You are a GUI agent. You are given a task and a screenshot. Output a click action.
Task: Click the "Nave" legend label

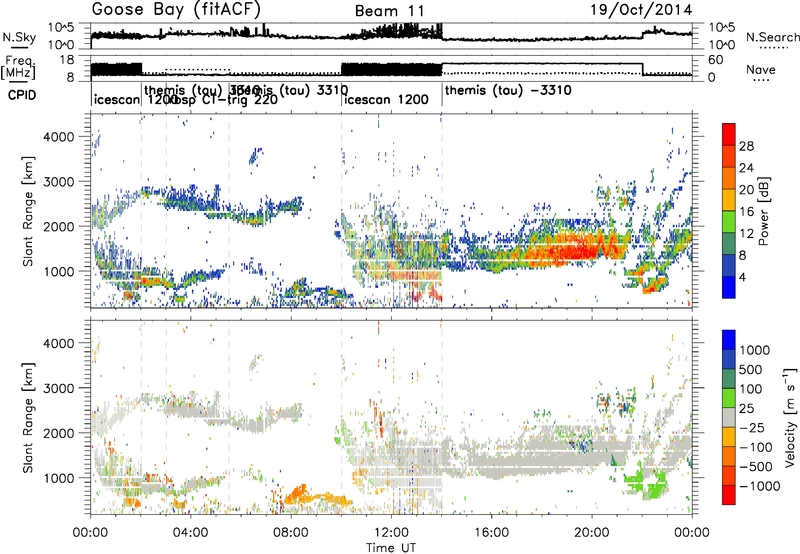click(761, 69)
